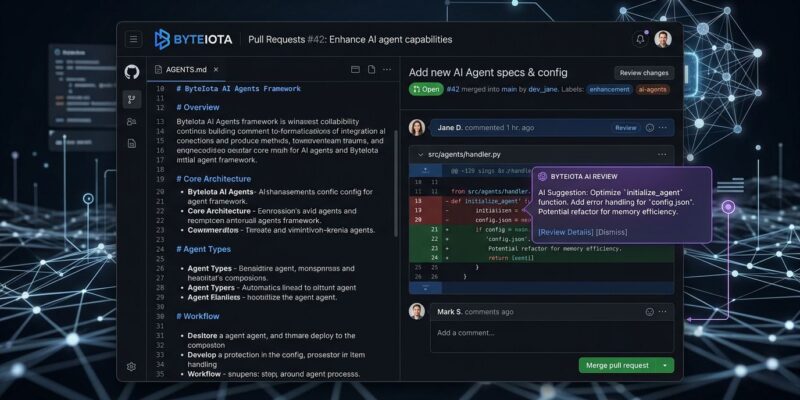The image size is (800, 400).
Task: Expand hidden lines below the diff
Action: pyautogui.click(x=426, y=288)
